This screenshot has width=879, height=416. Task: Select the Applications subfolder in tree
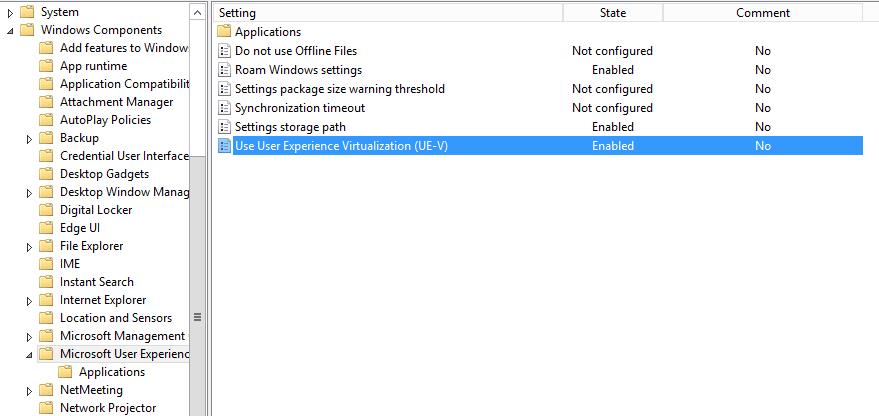point(111,372)
